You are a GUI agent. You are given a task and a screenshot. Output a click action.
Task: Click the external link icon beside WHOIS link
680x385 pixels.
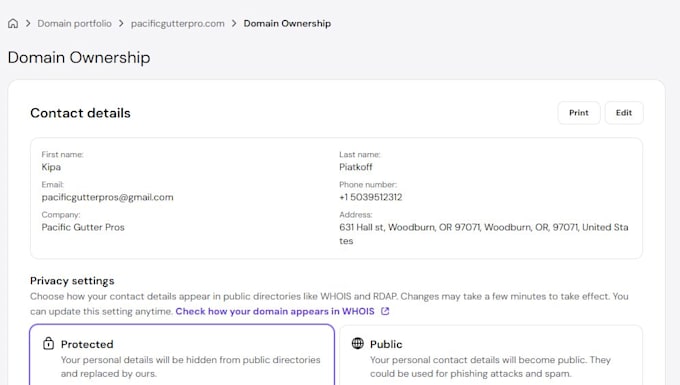pos(385,311)
